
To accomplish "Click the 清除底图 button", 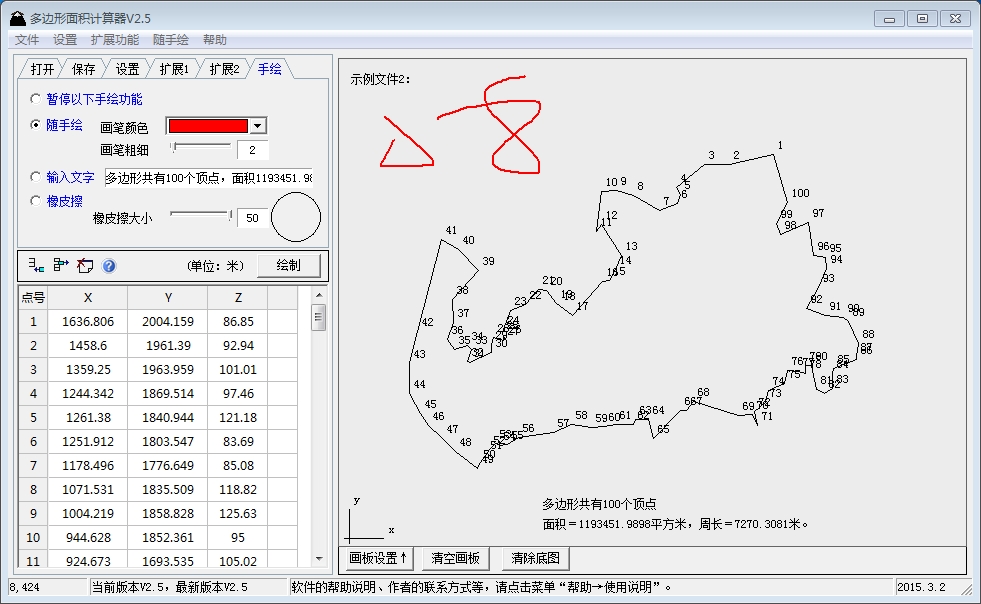I will (534, 558).
